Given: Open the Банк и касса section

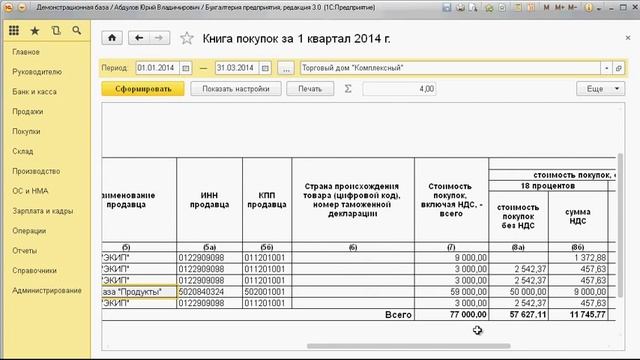Looking at the screenshot, I should [x=34, y=92].
